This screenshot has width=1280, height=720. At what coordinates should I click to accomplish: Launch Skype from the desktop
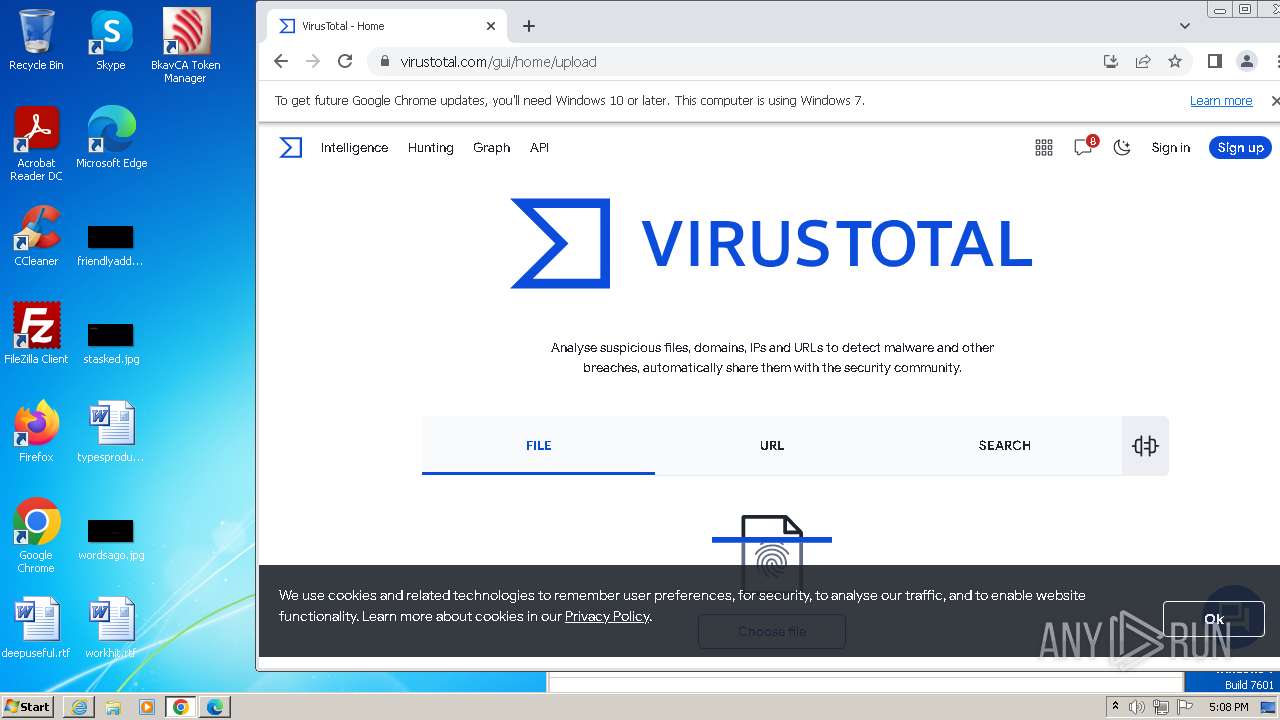coord(111,40)
